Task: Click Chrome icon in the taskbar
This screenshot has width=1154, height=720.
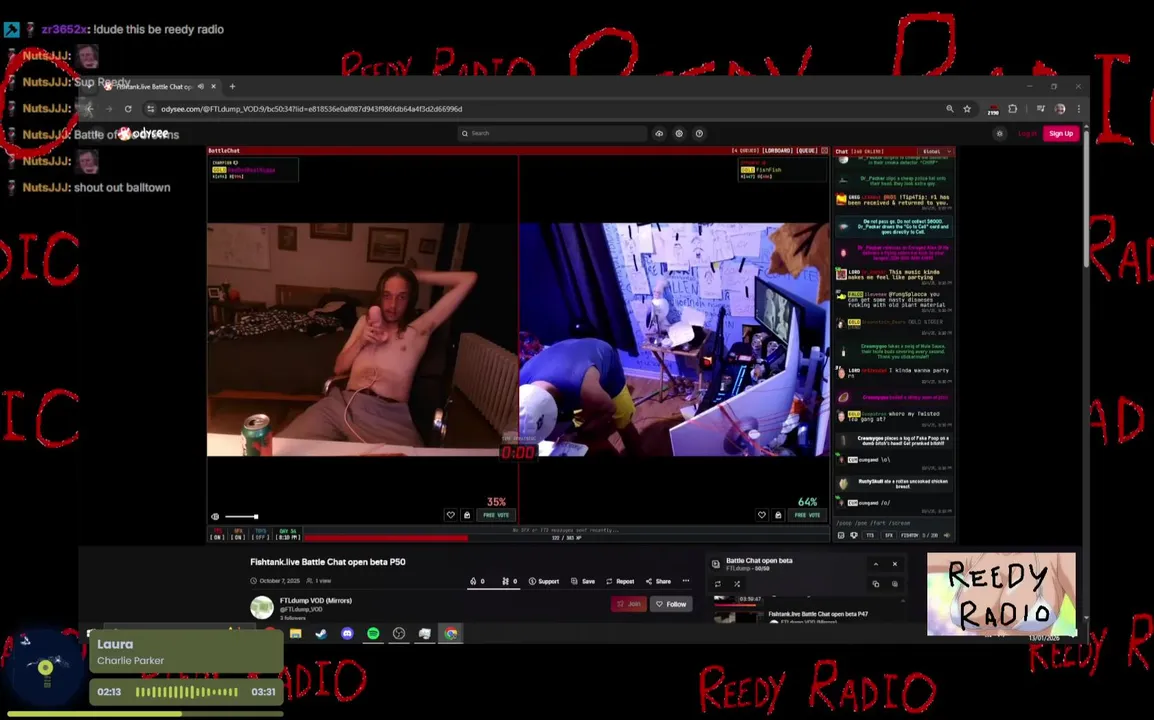Action: coord(451,634)
